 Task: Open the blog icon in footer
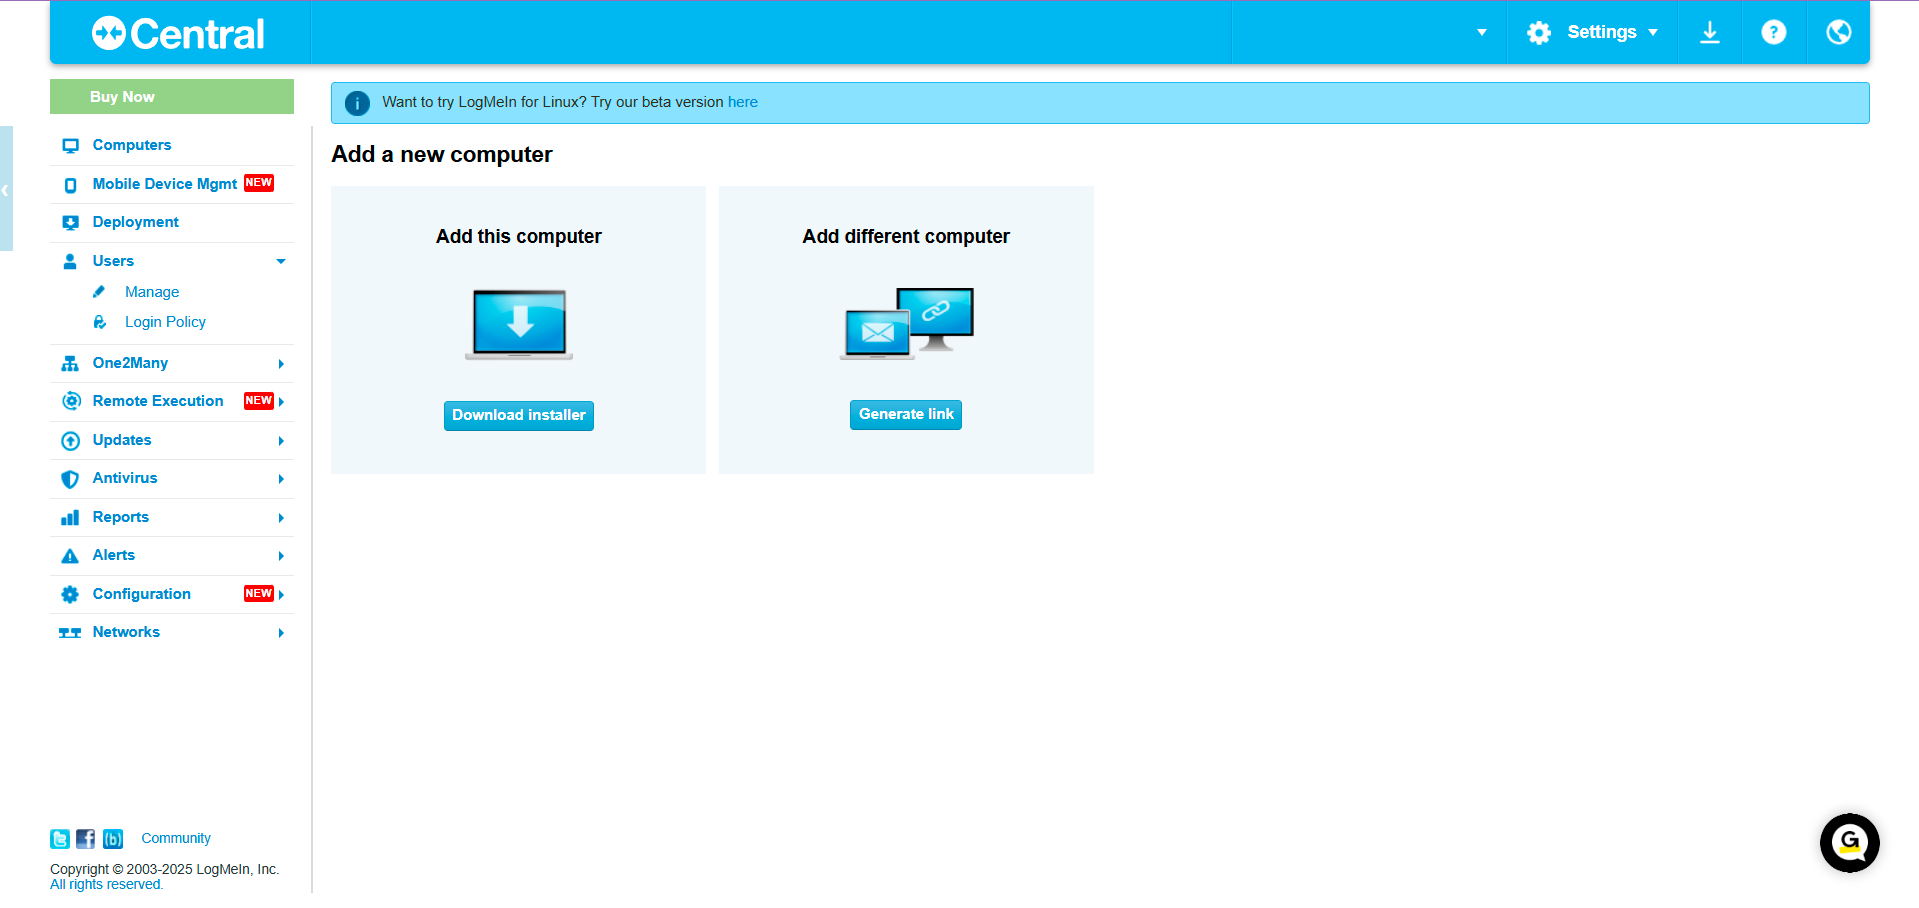[113, 839]
